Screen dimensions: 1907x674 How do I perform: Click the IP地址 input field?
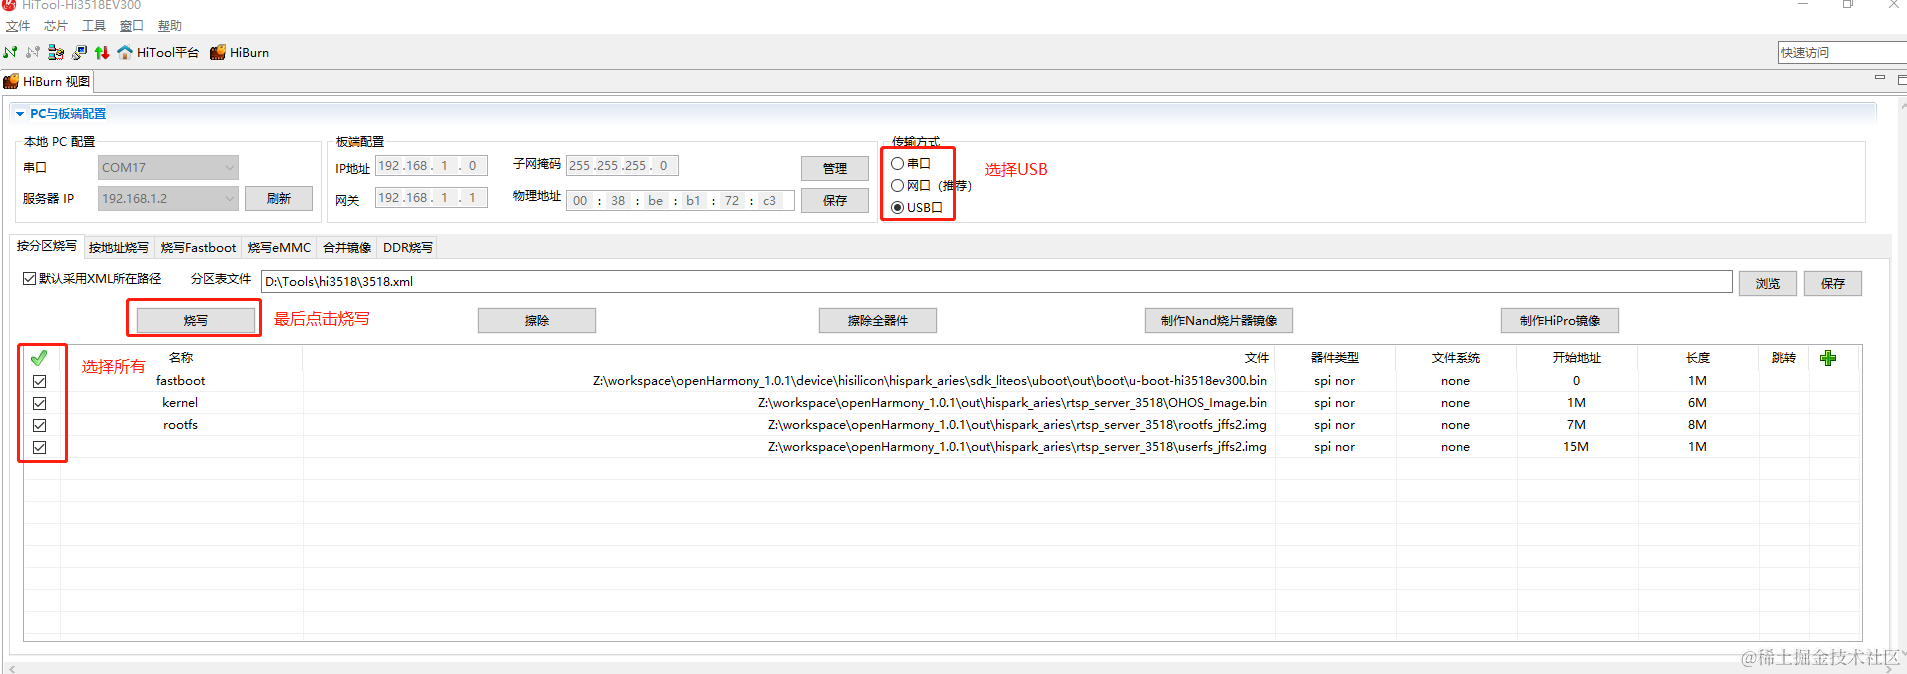pos(431,166)
